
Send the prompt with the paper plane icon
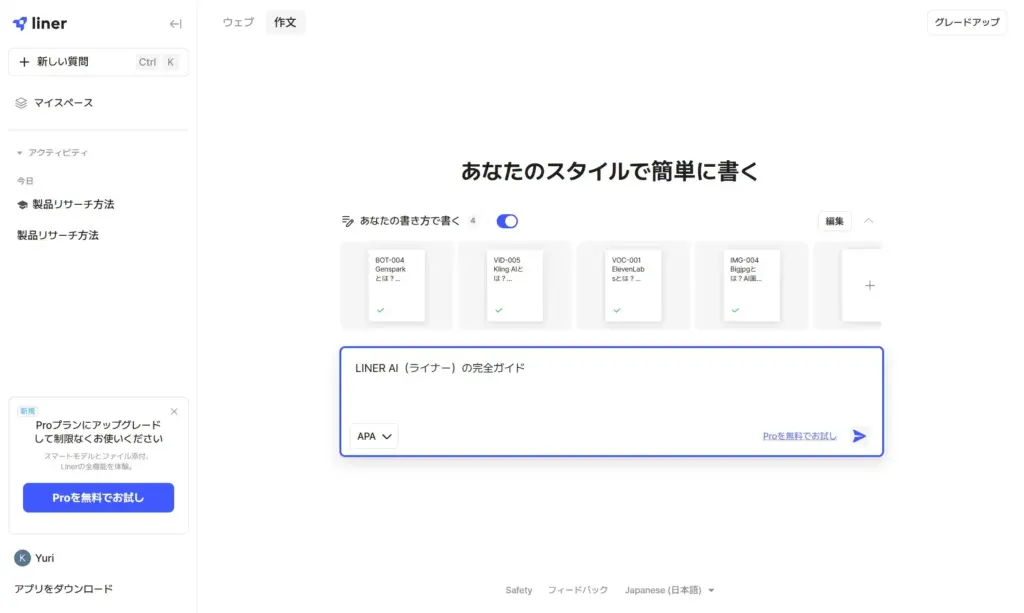(x=859, y=436)
